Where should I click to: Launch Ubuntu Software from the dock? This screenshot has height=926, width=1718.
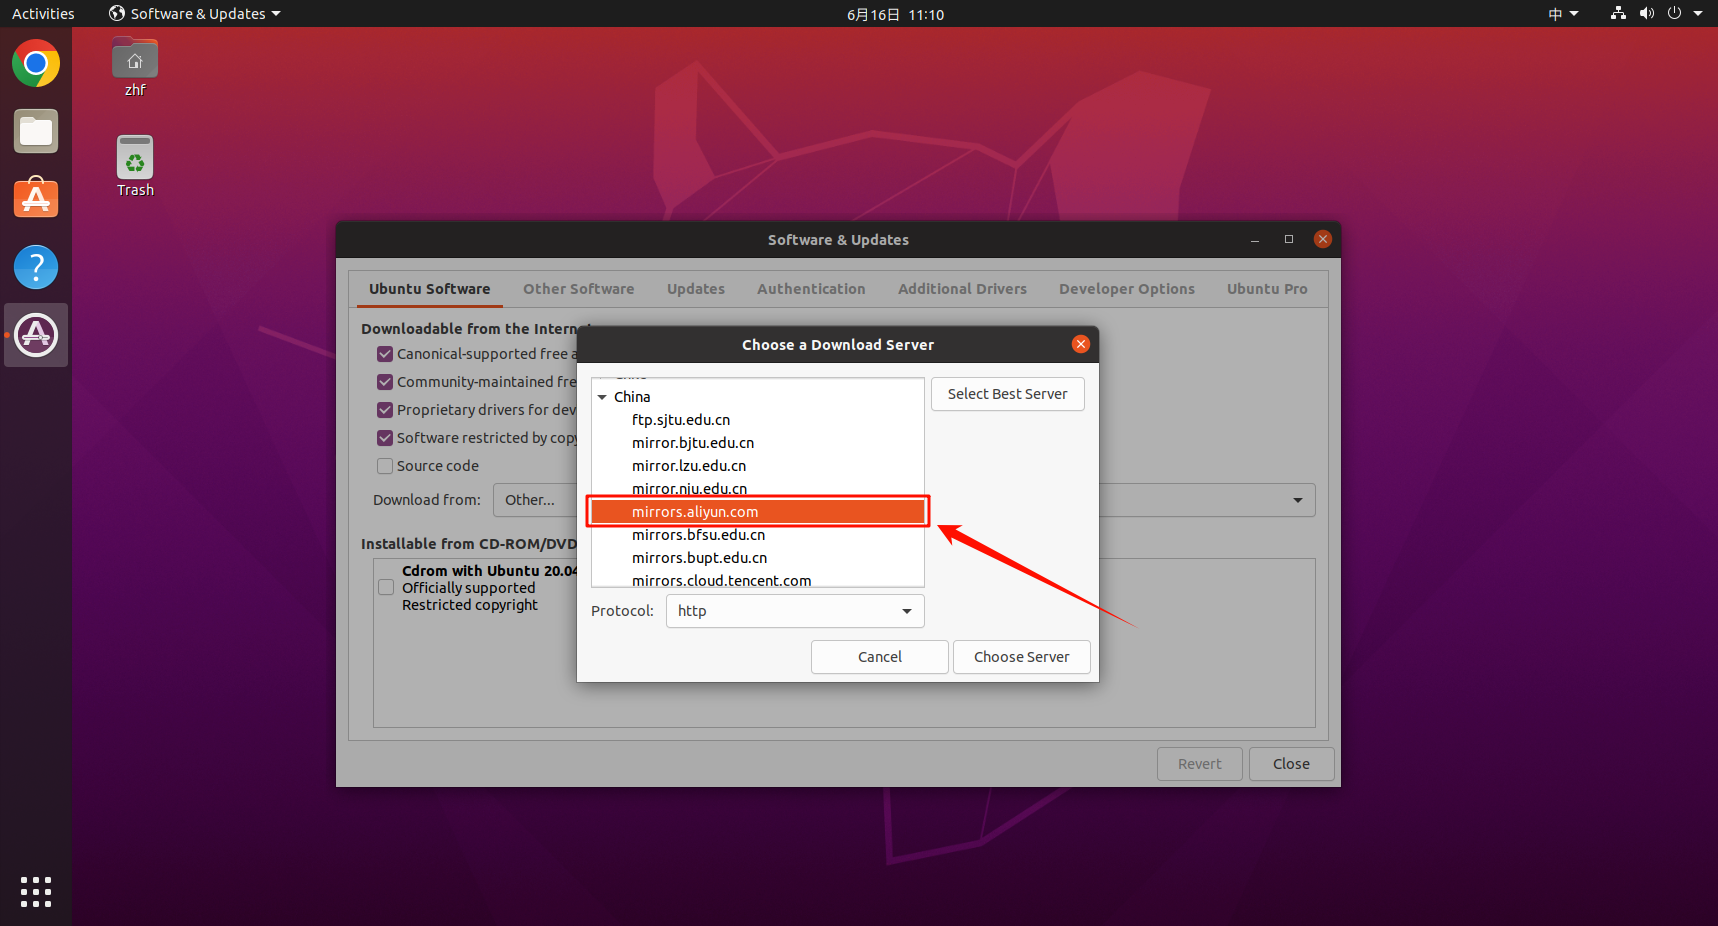click(x=35, y=198)
